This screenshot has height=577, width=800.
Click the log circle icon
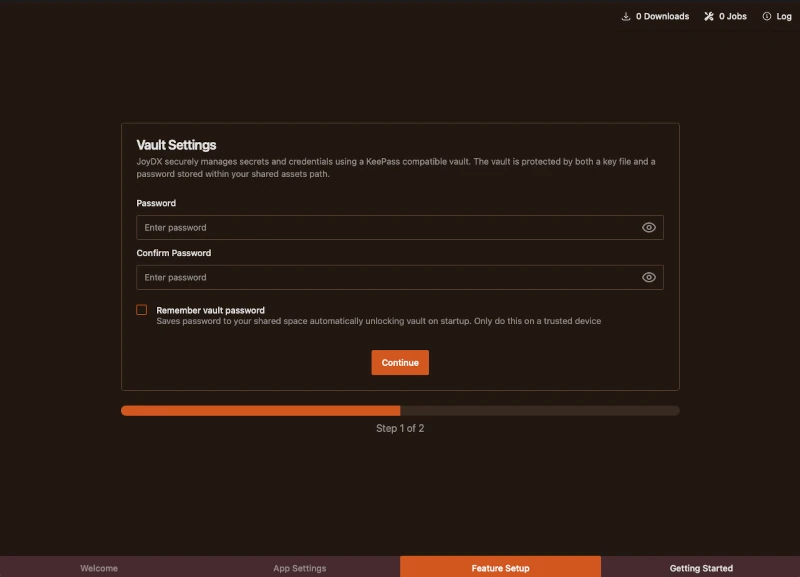pos(766,16)
